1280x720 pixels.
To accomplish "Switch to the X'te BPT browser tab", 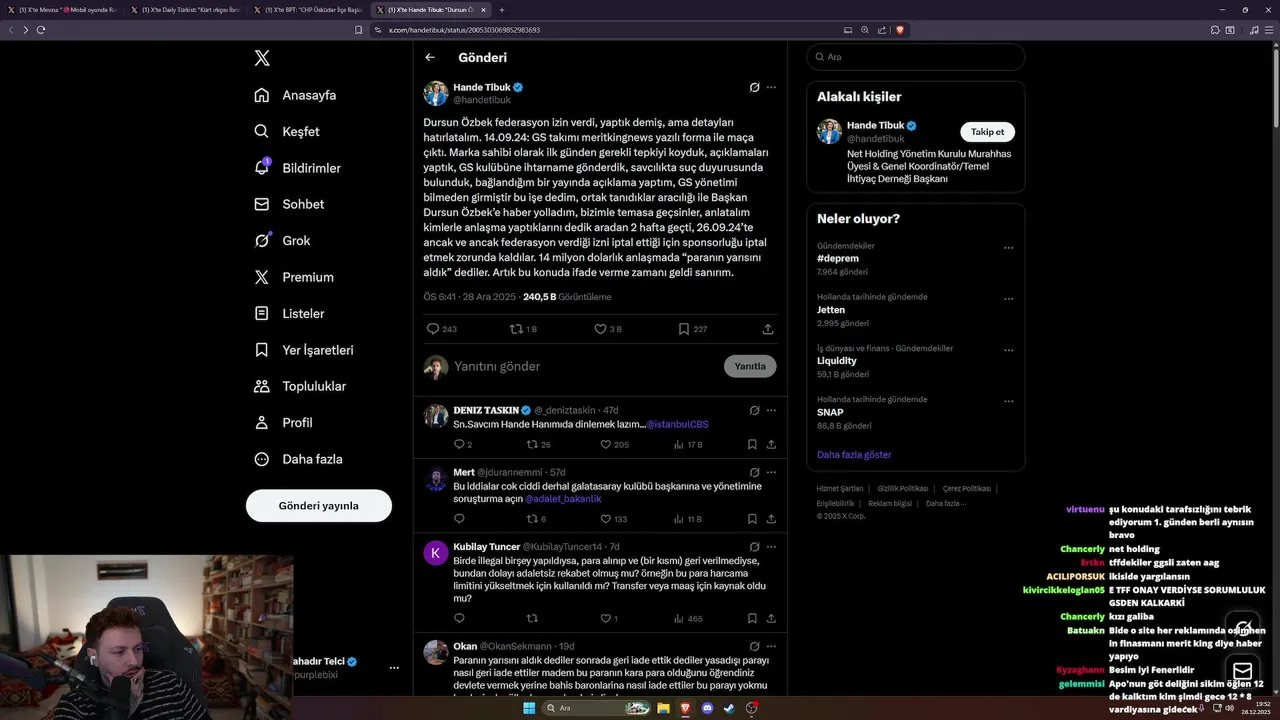I will pos(308,10).
